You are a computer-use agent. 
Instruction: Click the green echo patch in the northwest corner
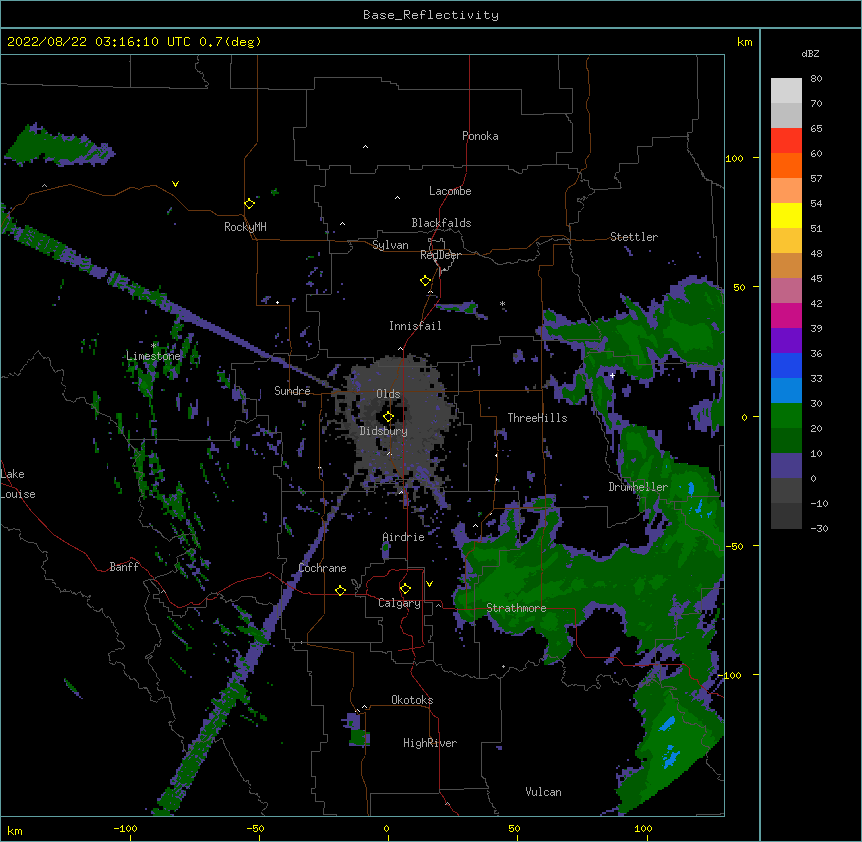coord(59,146)
